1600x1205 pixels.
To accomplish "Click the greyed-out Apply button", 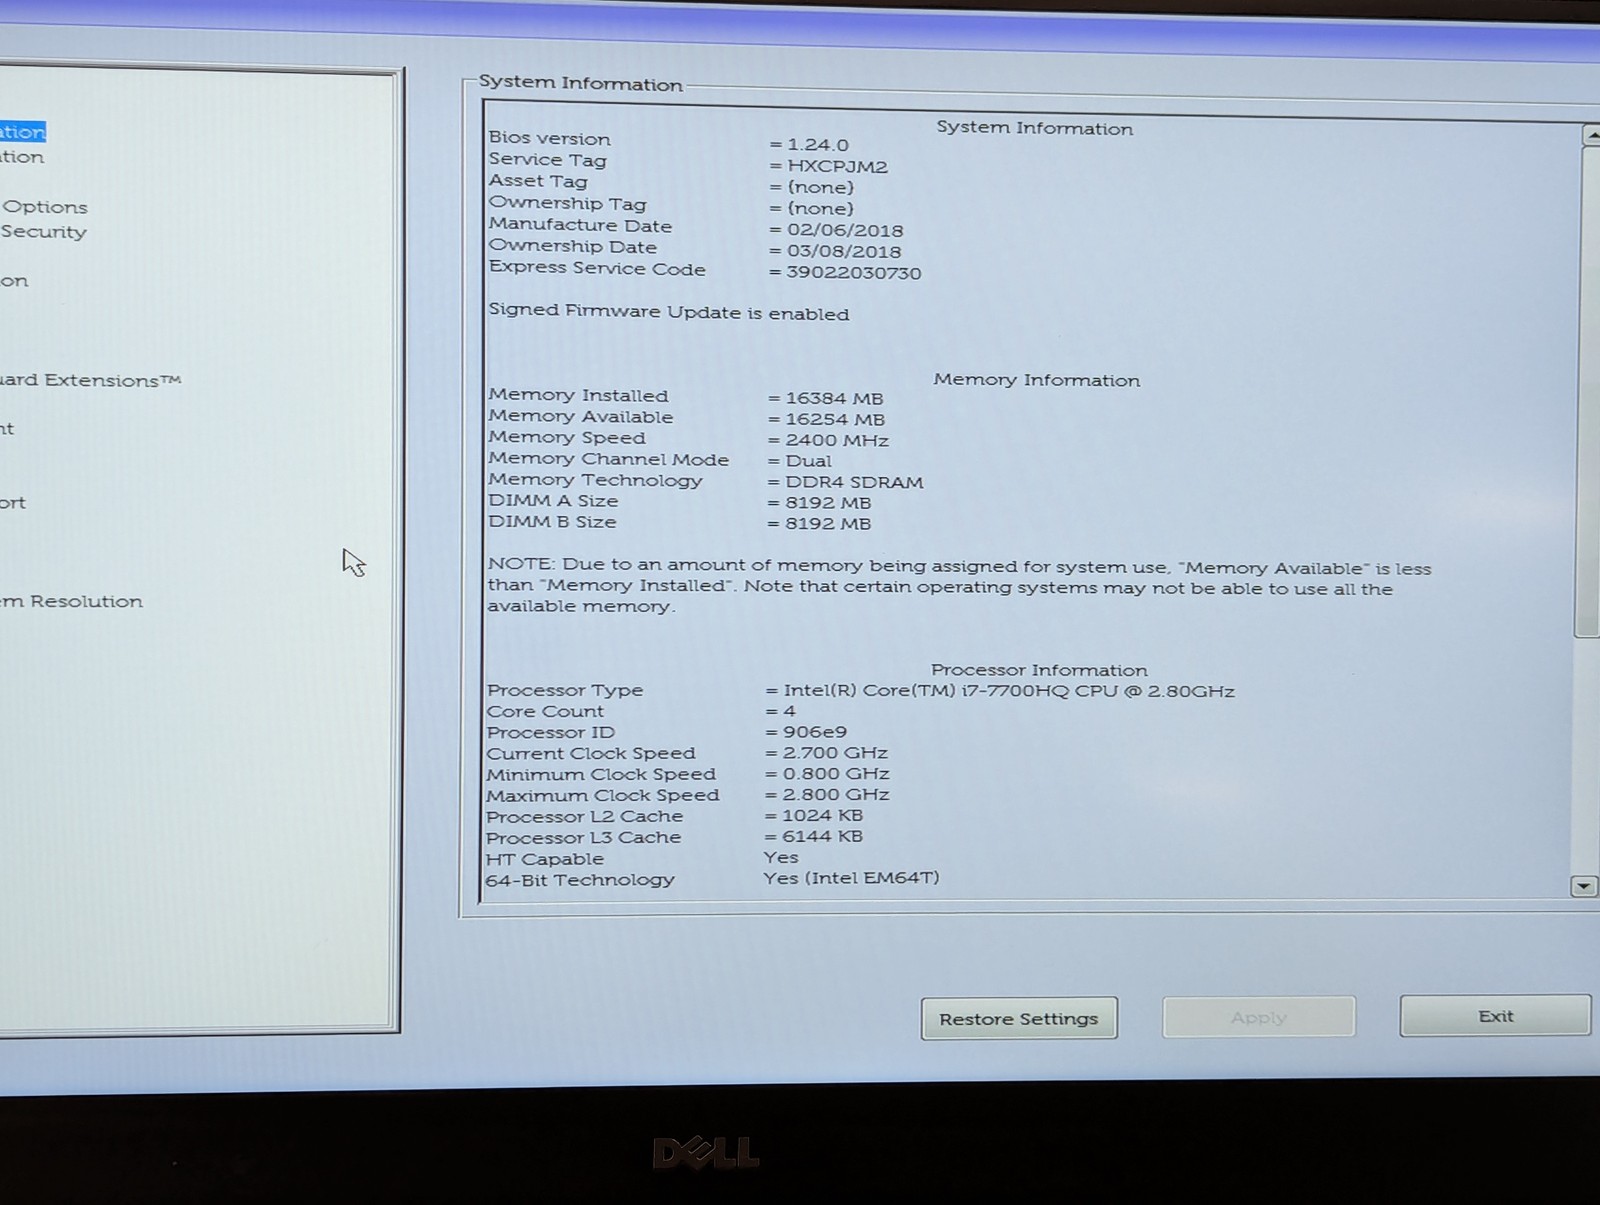I will [1258, 1017].
